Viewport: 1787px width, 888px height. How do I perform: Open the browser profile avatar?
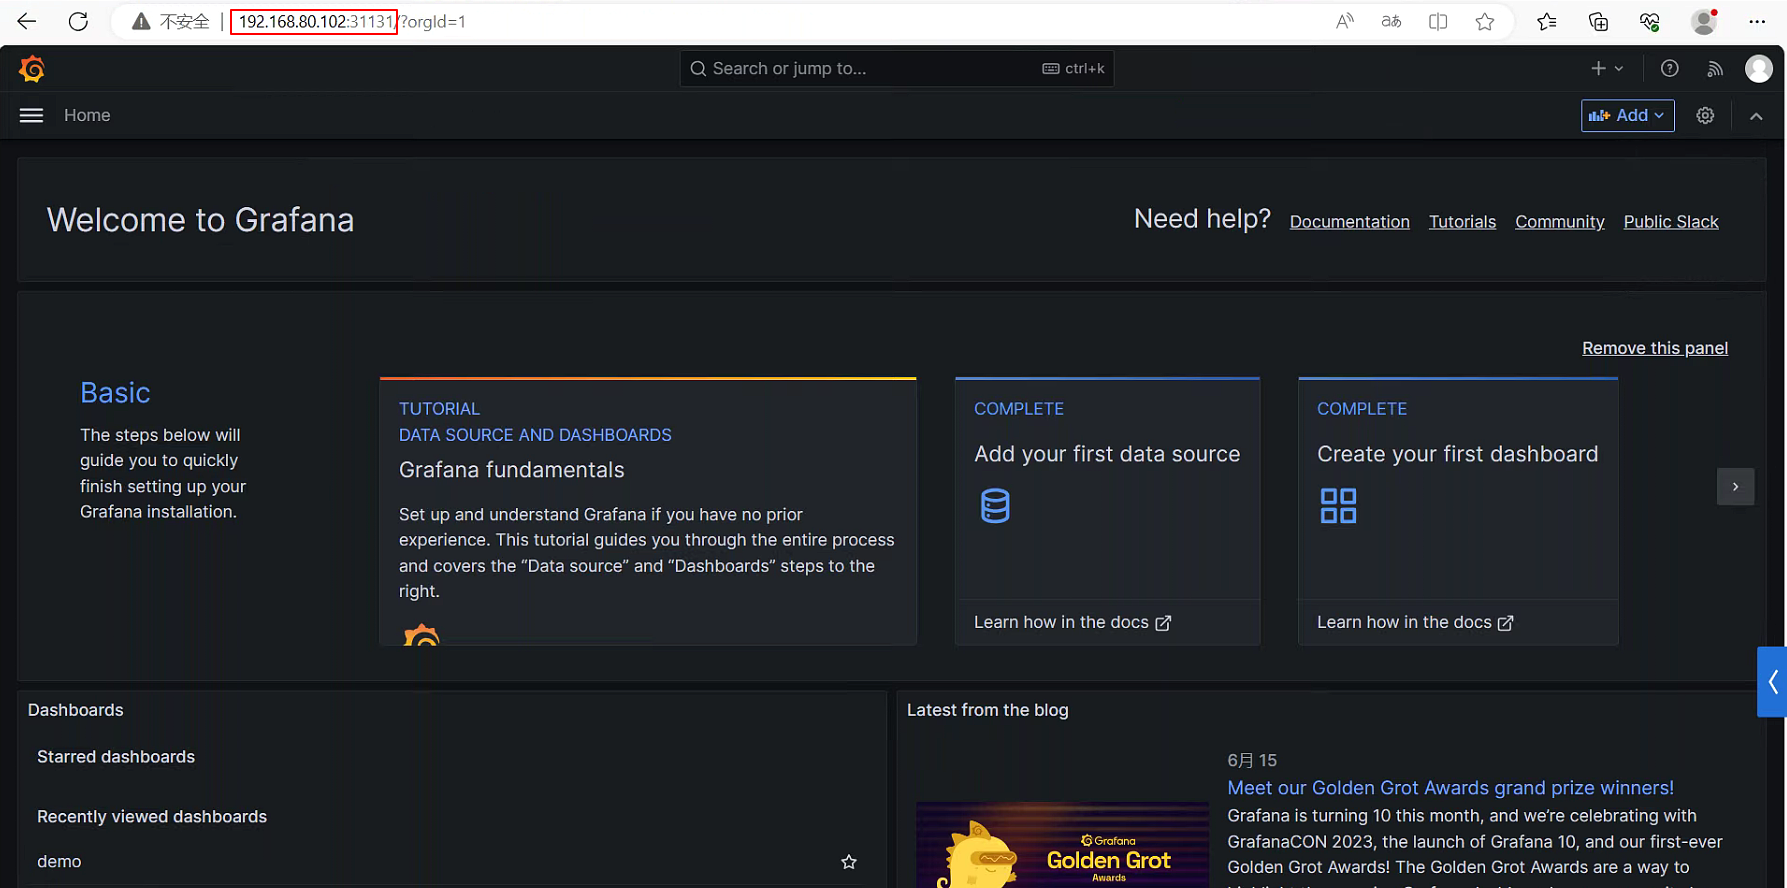[x=1704, y=21]
